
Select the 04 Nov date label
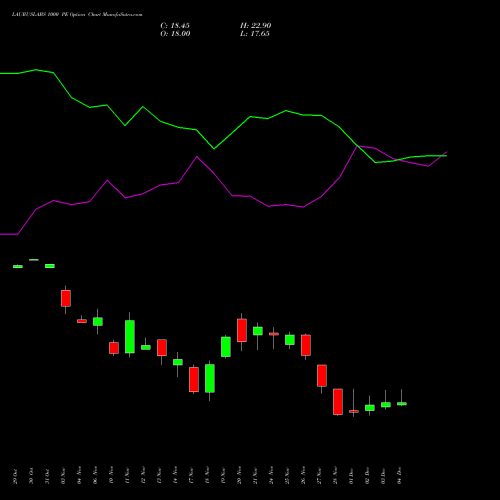coord(79,476)
